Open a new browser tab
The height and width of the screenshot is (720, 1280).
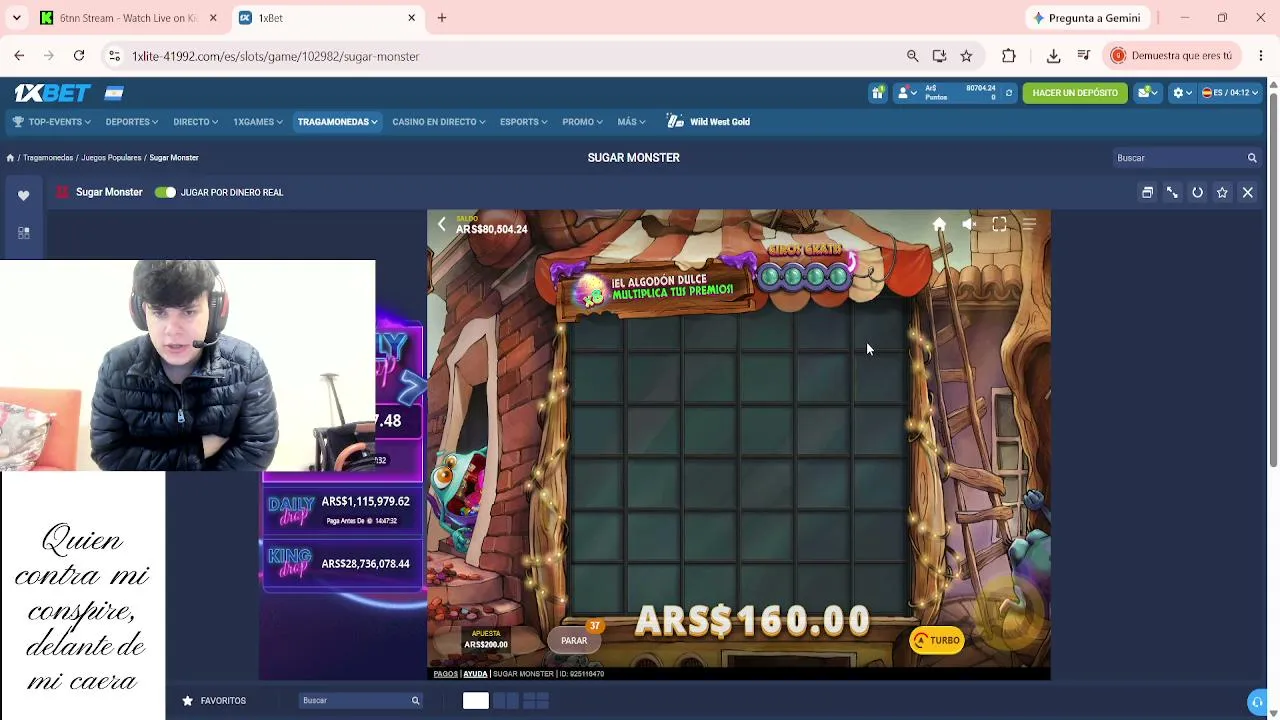[442, 18]
